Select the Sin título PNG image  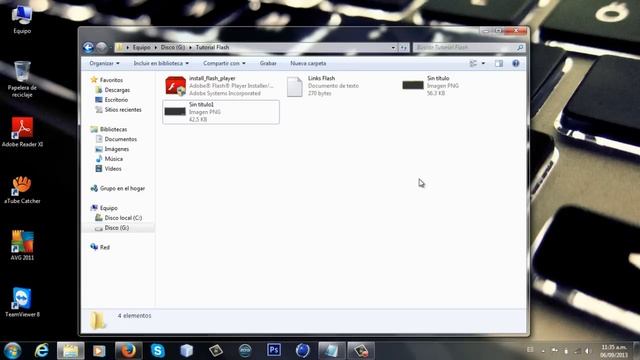pyautogui.click(x=431, y=86)
